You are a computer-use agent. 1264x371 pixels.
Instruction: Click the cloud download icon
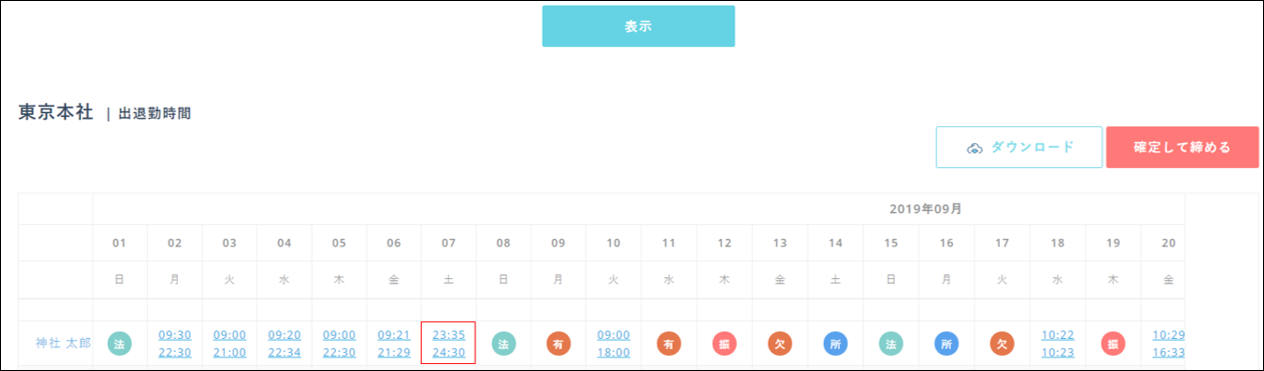pos(974,148)
